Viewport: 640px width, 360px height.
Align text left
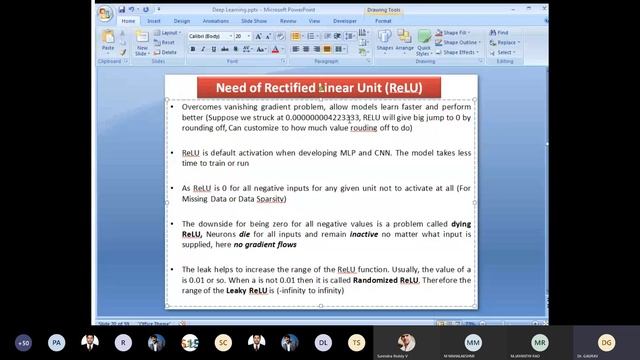296,49
